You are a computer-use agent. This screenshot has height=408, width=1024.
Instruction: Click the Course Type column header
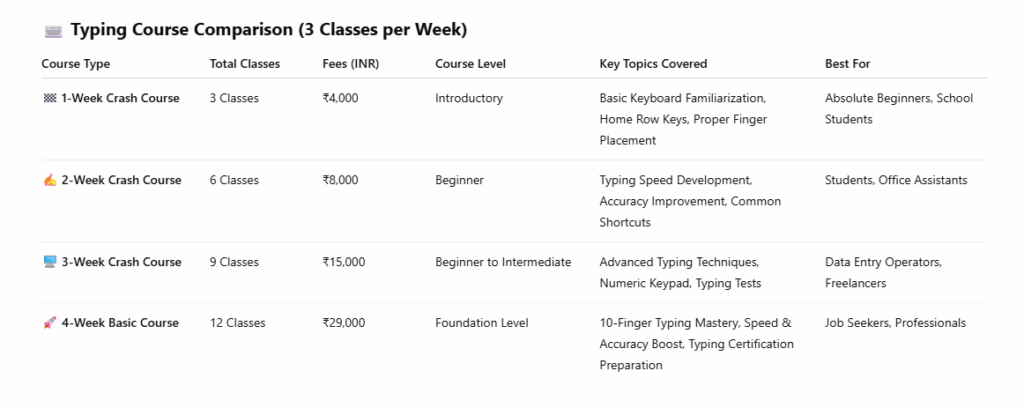tap(76, 64)
